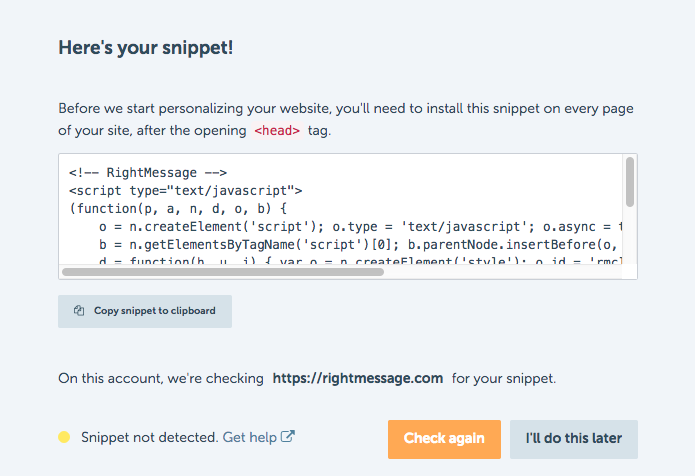
Task: Click the script type text/javascript line
Action: tap(186, 191)
